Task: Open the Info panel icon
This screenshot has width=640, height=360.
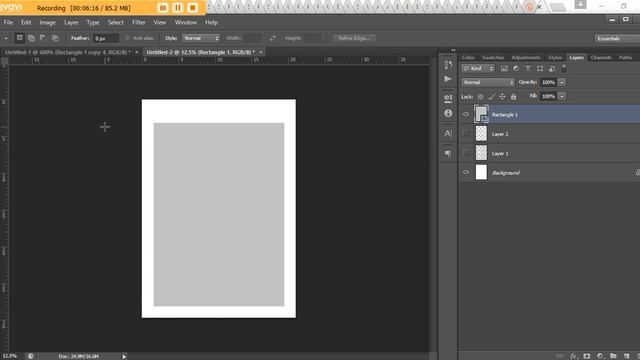Action: [x=448, y=113]
